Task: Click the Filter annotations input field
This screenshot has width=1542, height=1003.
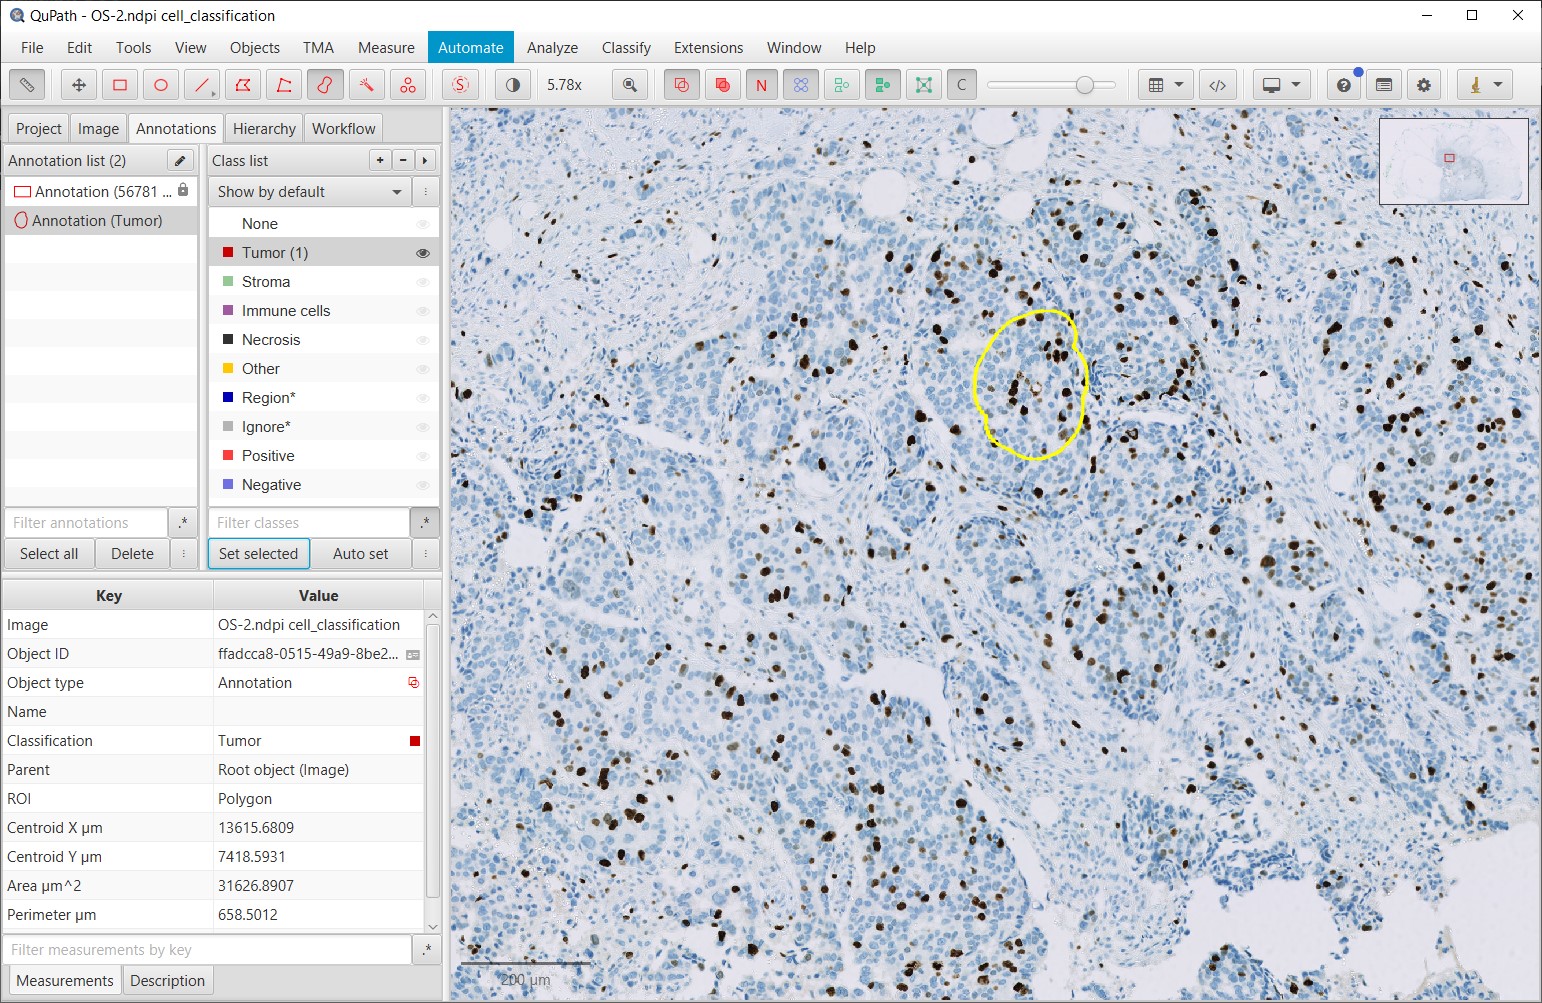Action: (x=87, y=523)
